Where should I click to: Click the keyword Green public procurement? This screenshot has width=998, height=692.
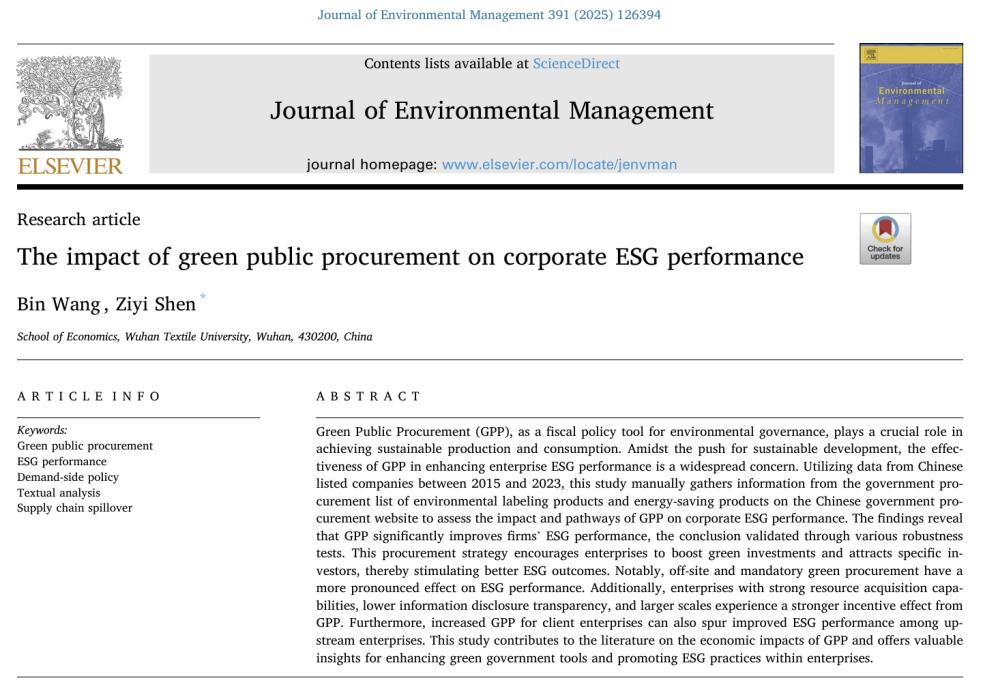click(x=85, y=446)
